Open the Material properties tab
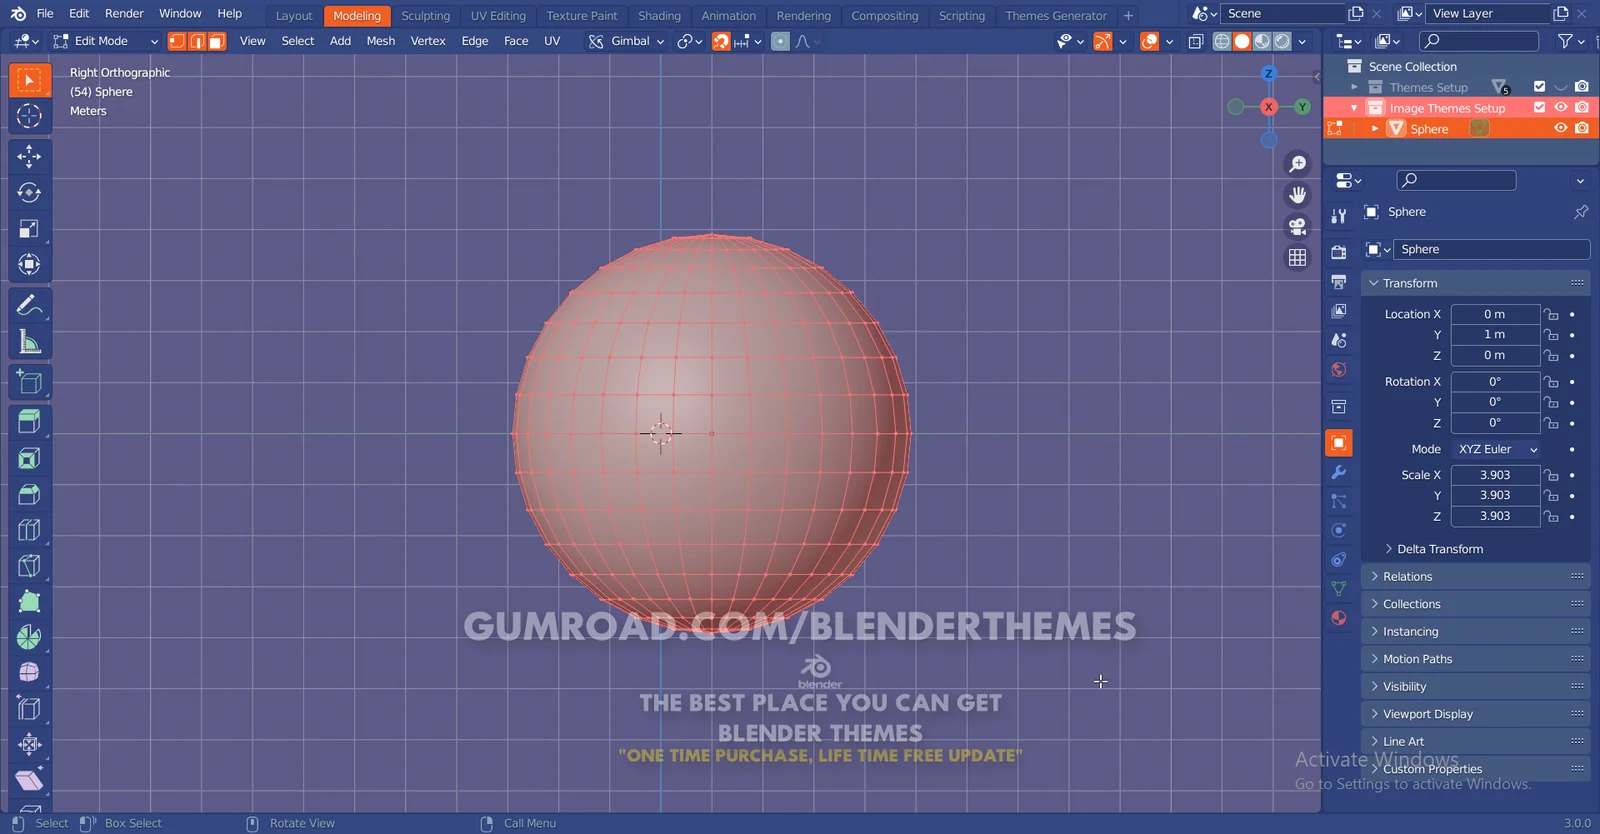Viewport: 1600px width, 834px height. click(x=1339, y=618)
